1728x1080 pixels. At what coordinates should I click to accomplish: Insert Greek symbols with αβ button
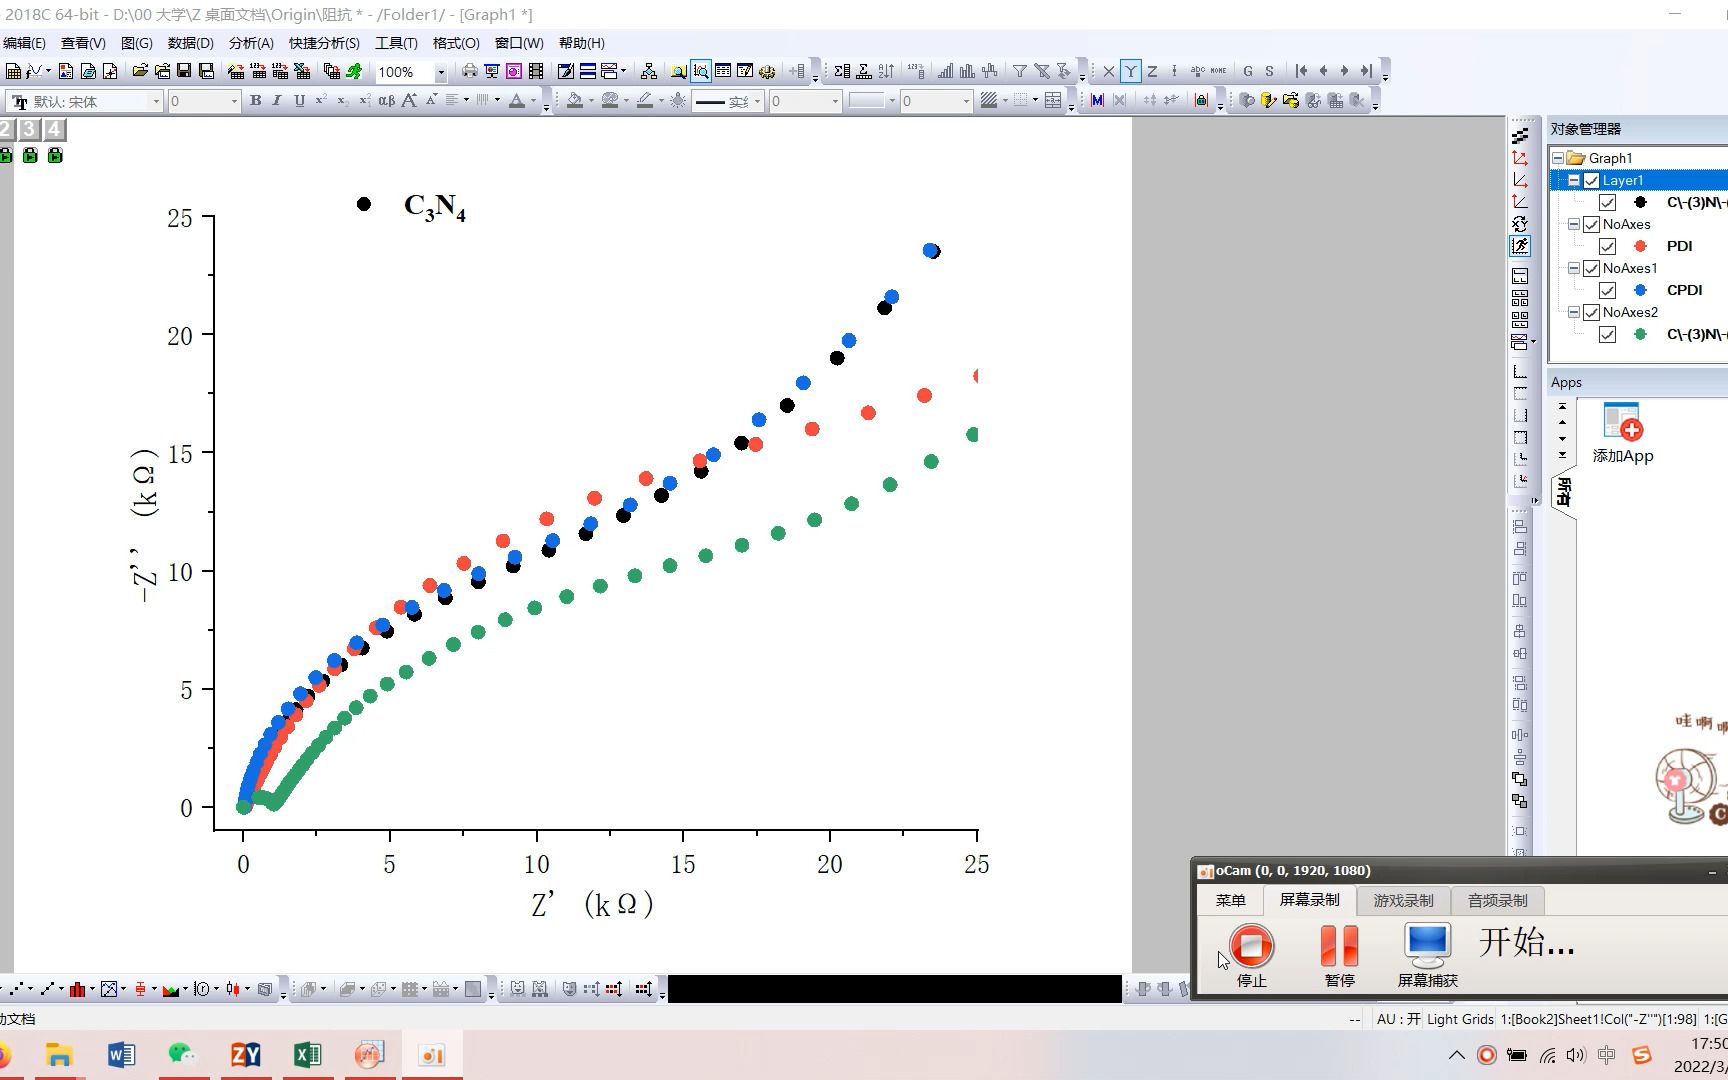coord(386,101)
